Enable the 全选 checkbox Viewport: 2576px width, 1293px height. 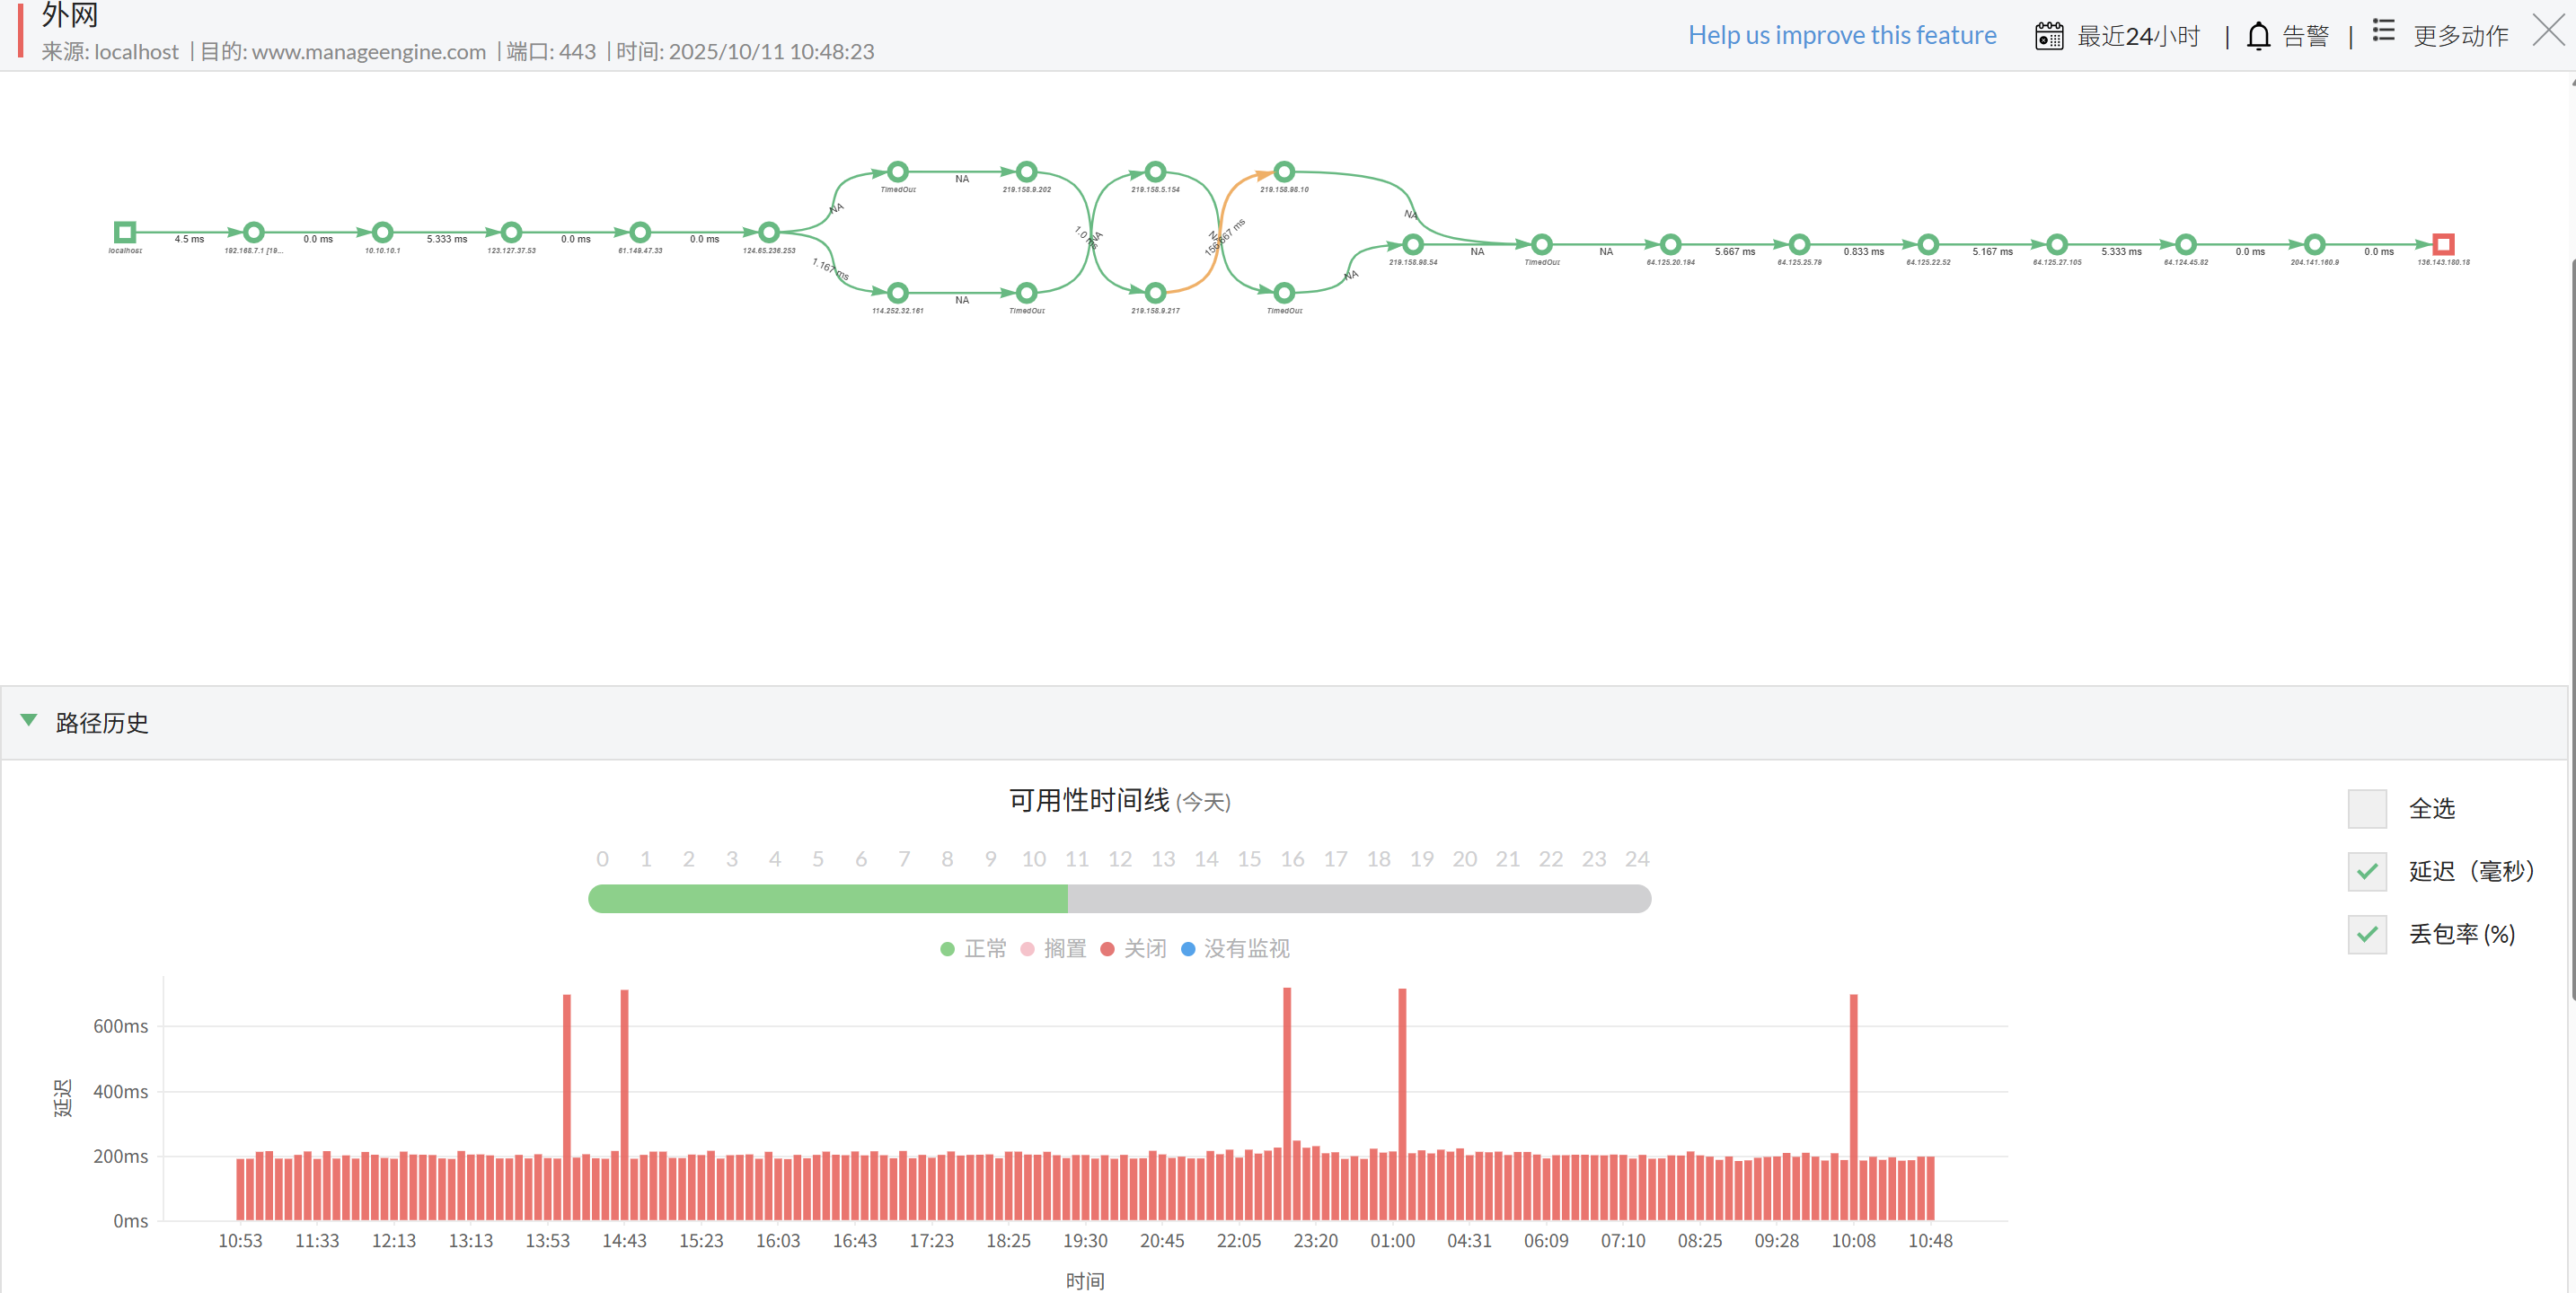2367,807
